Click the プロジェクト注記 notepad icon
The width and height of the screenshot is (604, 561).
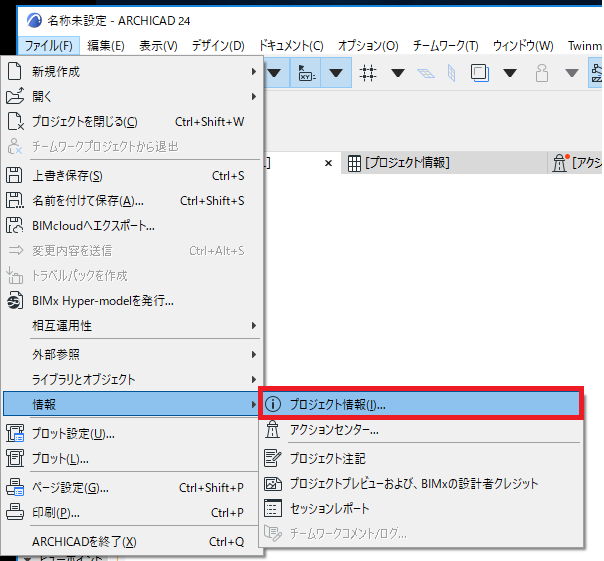click(x=272, y=458)
